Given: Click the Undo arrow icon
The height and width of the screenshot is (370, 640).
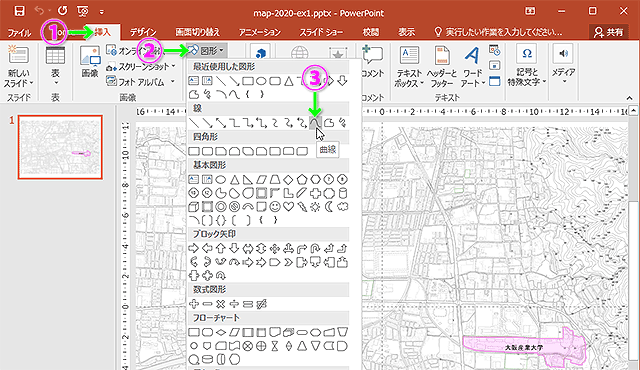Looking at the screenshot, I should pyautogui.click(x=39, y=11).
